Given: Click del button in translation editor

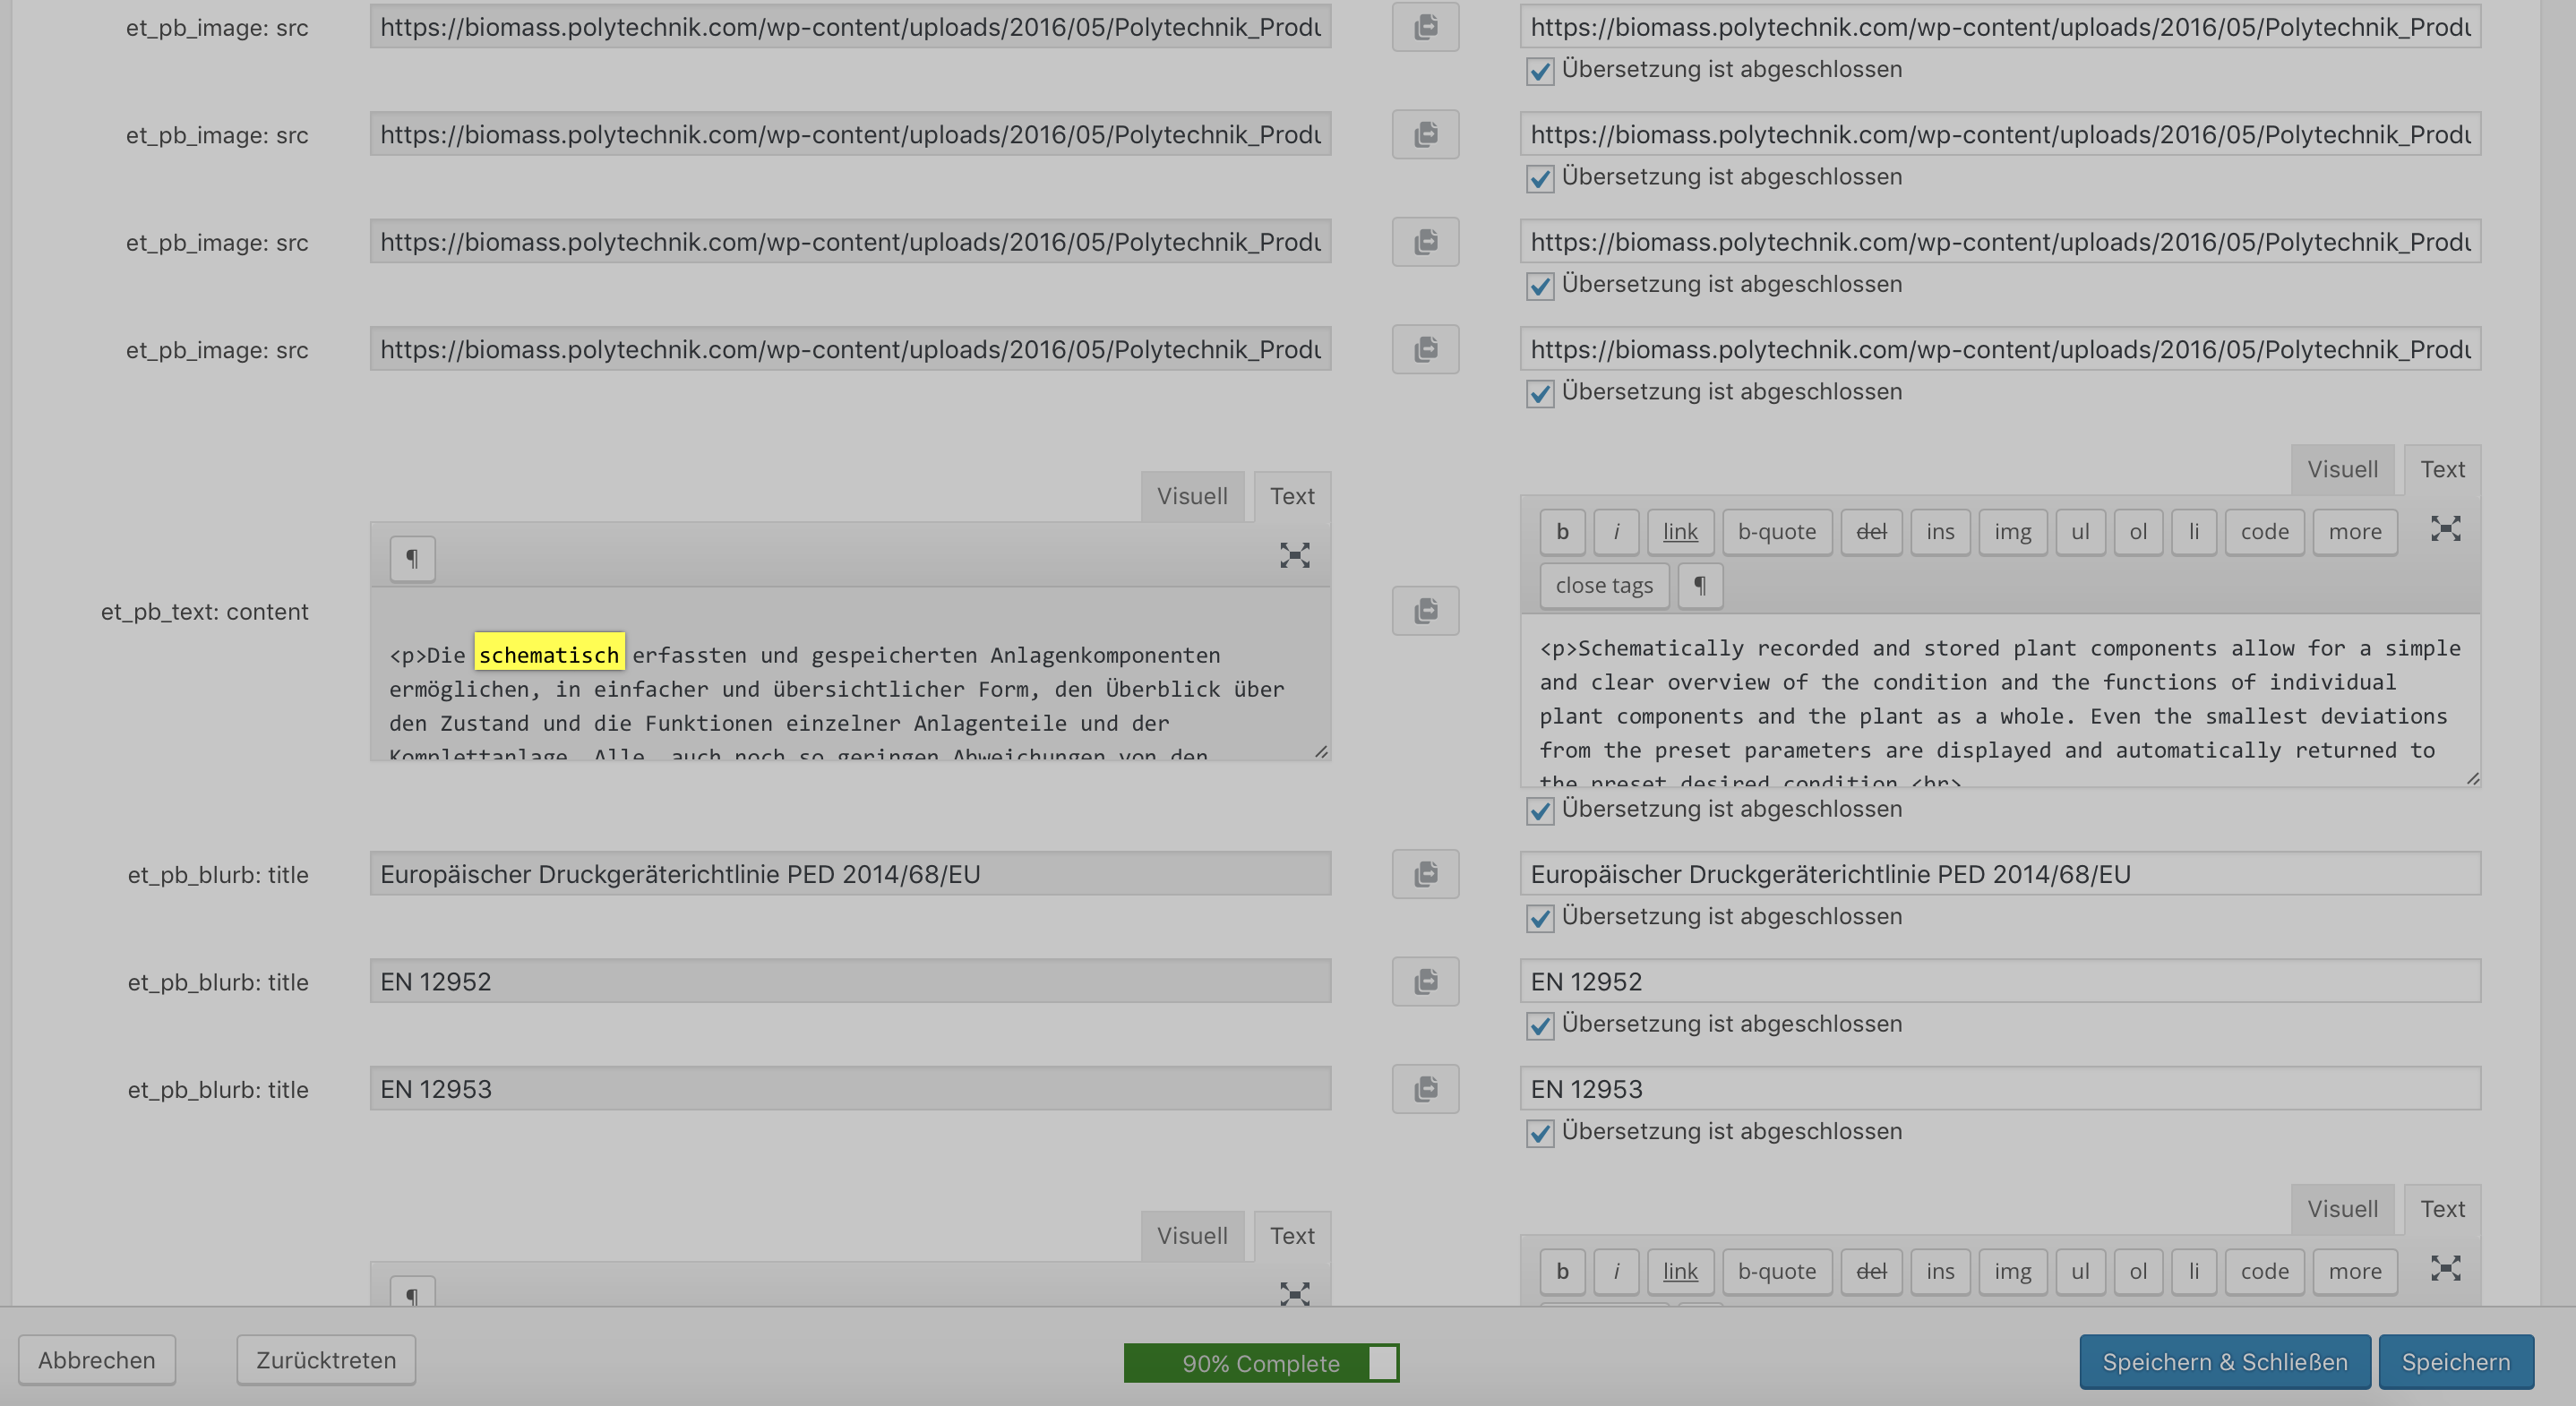Looking at the screenshot, I should tap(1871, 532).
